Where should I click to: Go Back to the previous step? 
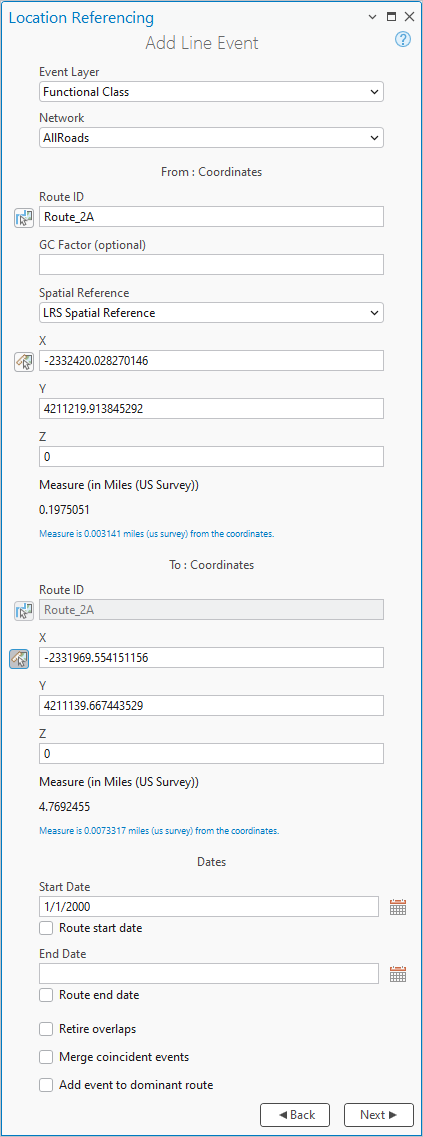[295, 1115]
